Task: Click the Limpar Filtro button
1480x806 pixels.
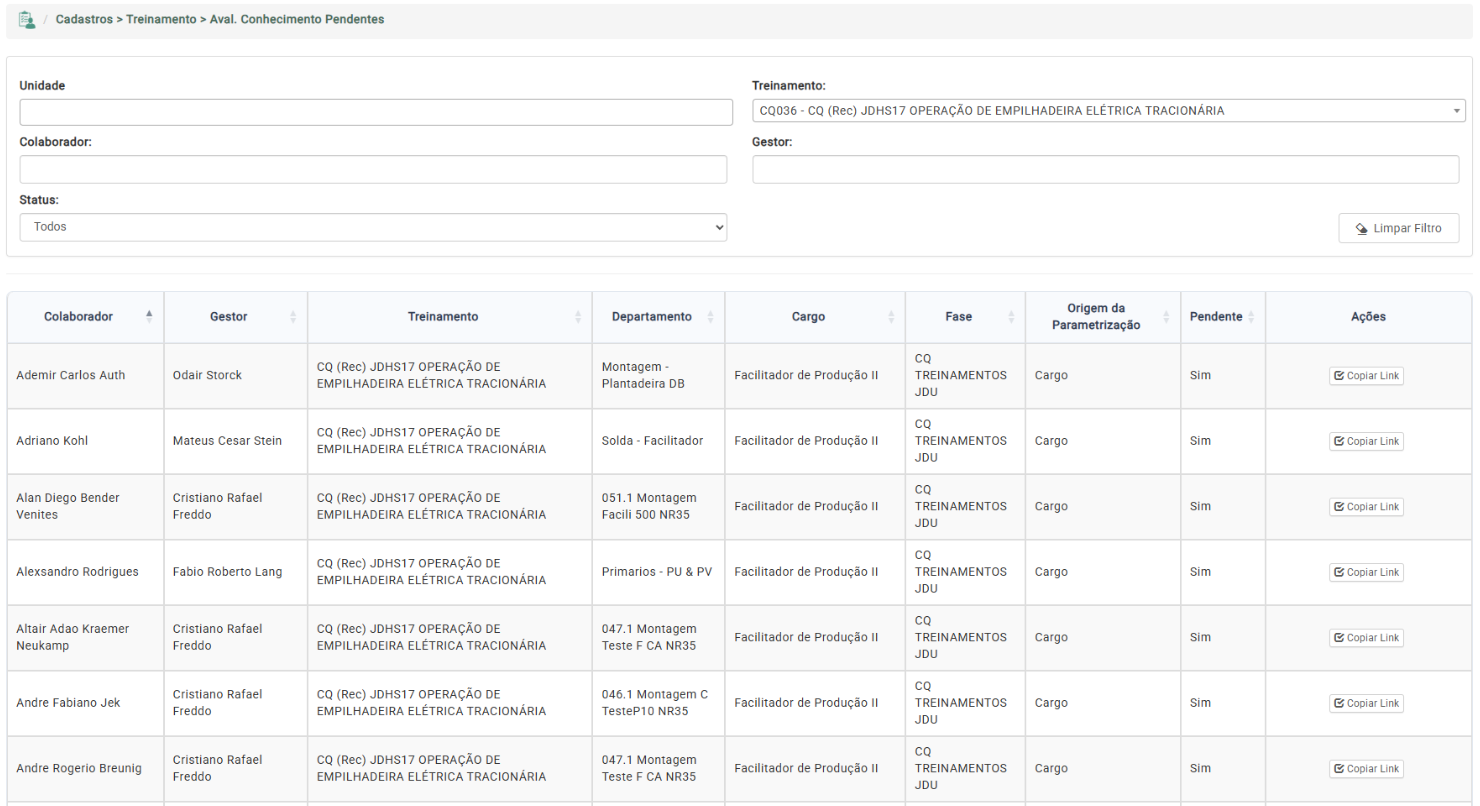Action: point(1398,228)
